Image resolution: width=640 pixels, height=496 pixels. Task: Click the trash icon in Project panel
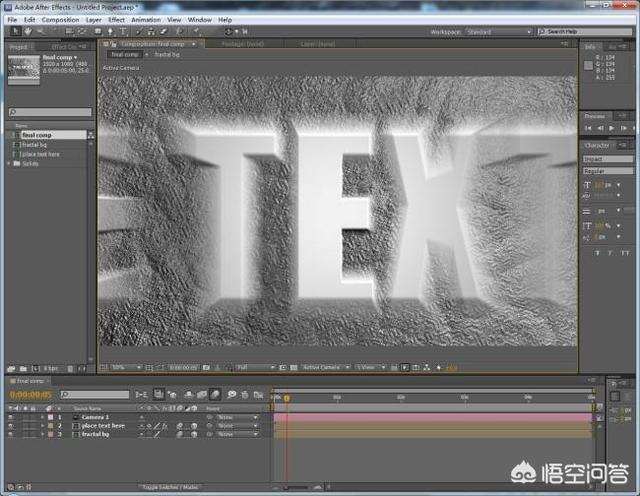[70, 369]
